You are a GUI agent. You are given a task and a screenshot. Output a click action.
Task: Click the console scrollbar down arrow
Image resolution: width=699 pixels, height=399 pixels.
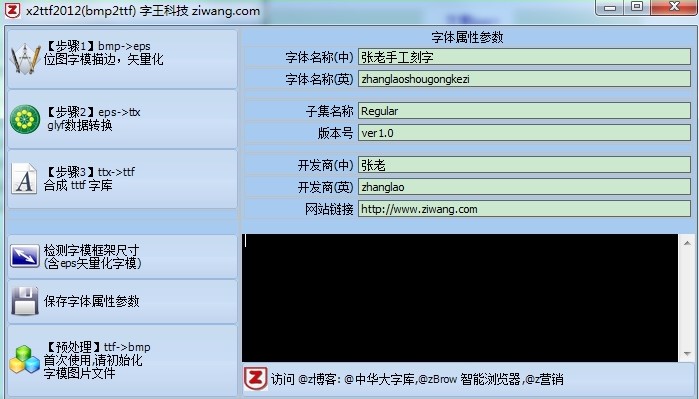(687, 354)
